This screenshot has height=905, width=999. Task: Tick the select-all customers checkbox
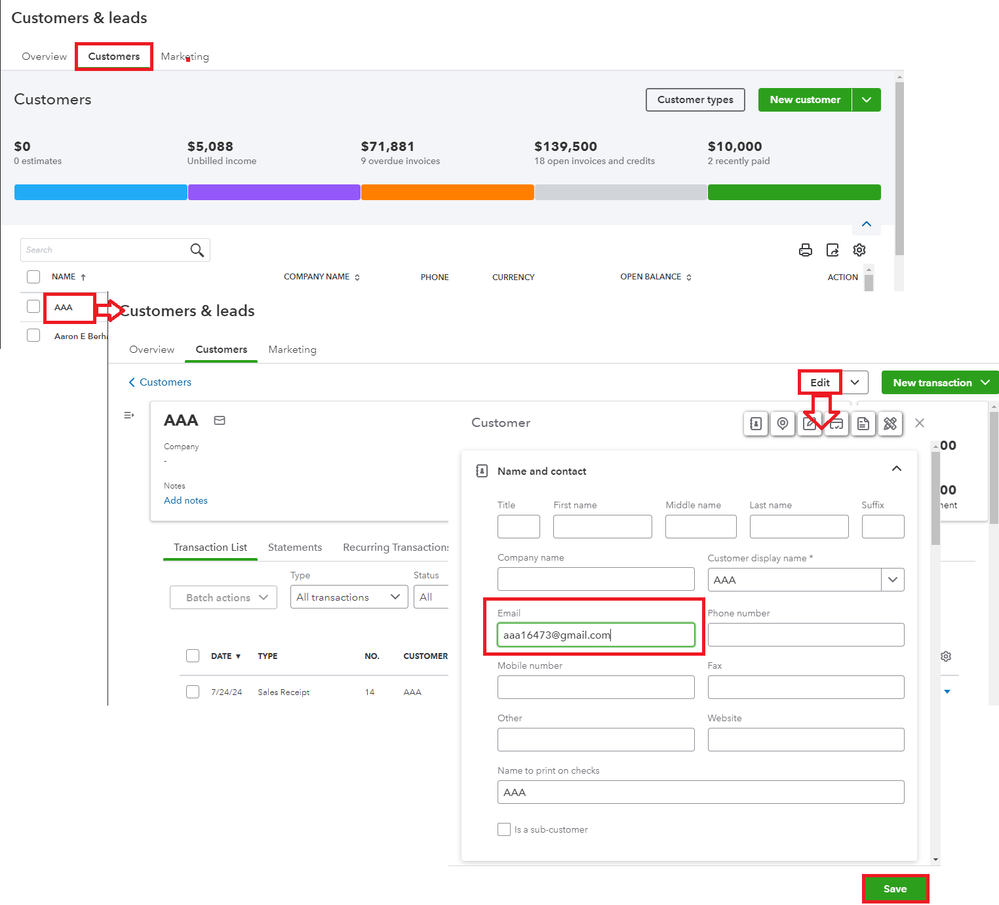pos(33,277)
